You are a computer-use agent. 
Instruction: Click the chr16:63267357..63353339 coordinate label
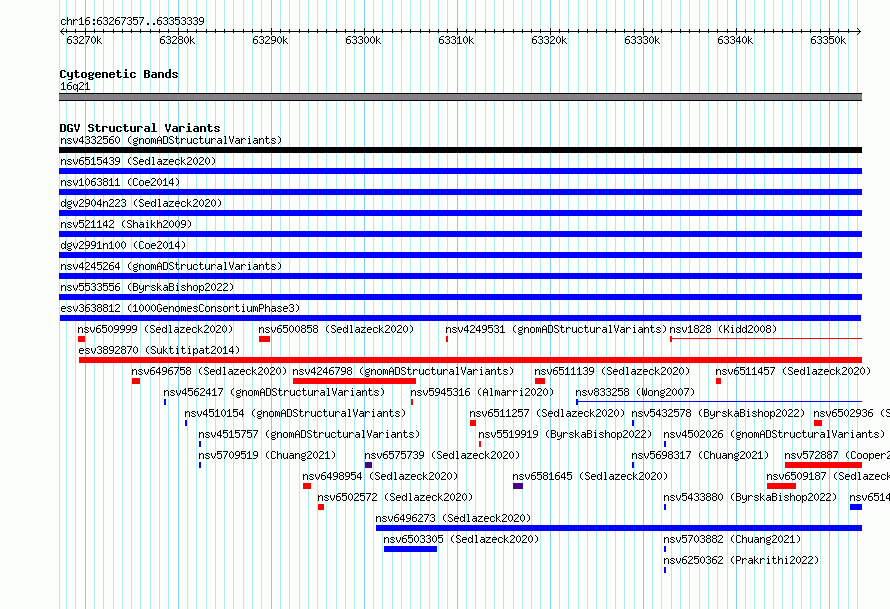click(x=132, y=21)
